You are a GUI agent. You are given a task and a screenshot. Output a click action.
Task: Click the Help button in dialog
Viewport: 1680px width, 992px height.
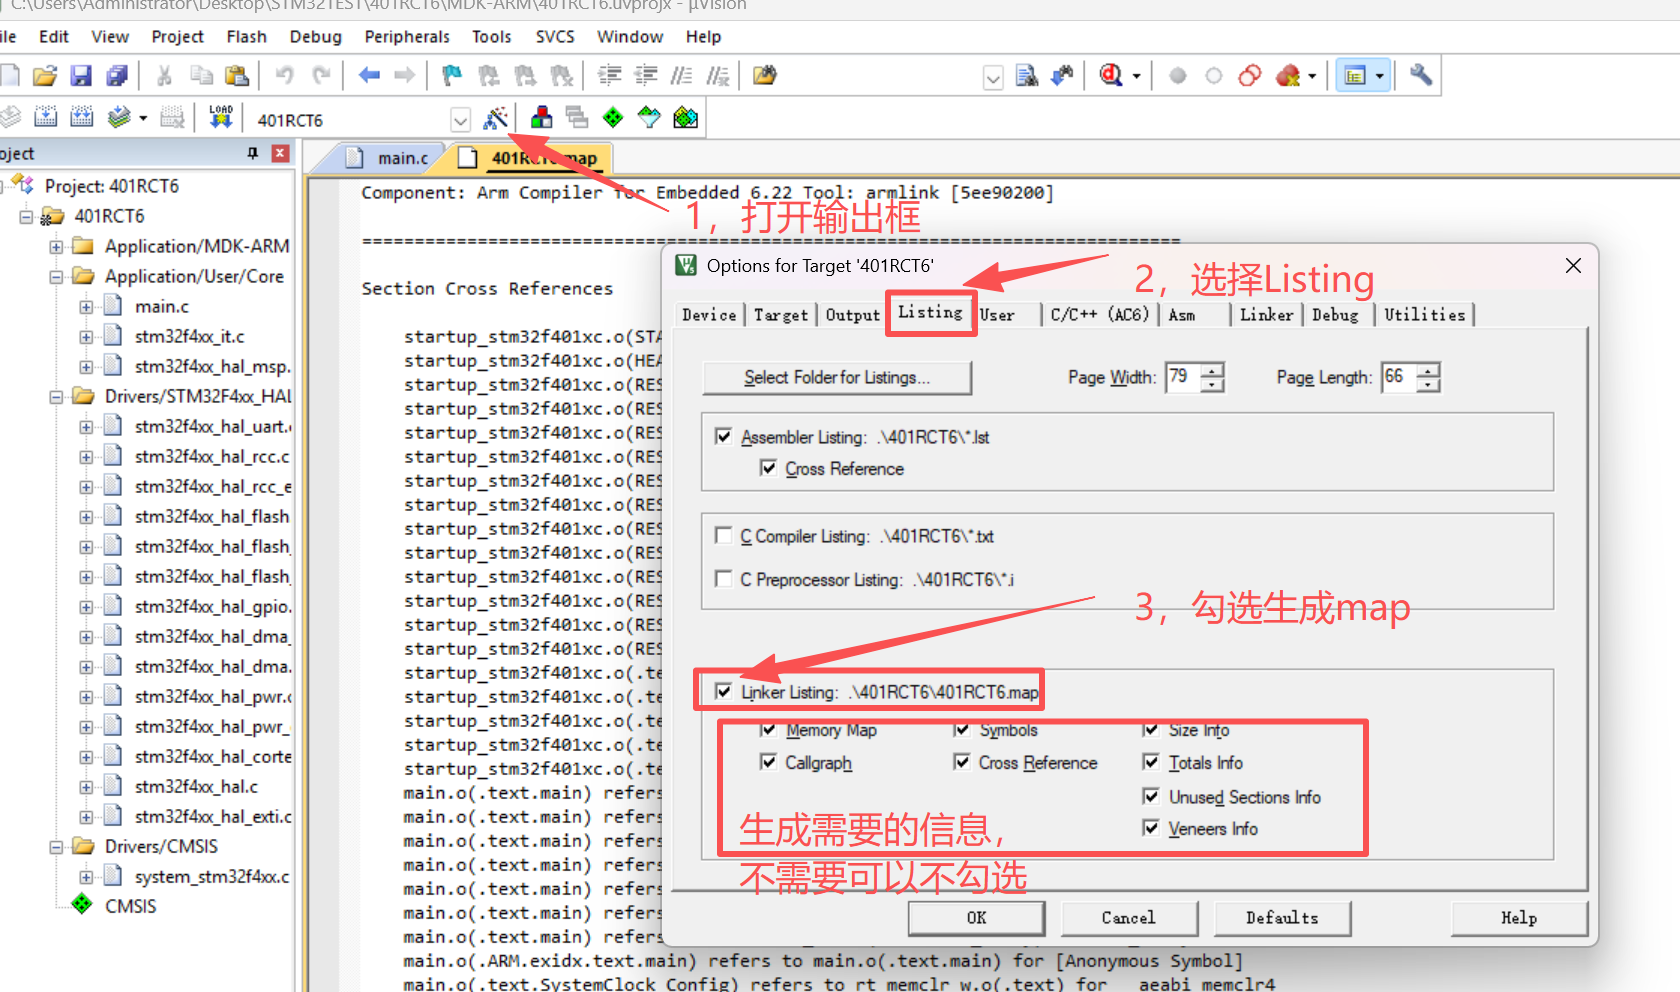(x=1519, y=918)
